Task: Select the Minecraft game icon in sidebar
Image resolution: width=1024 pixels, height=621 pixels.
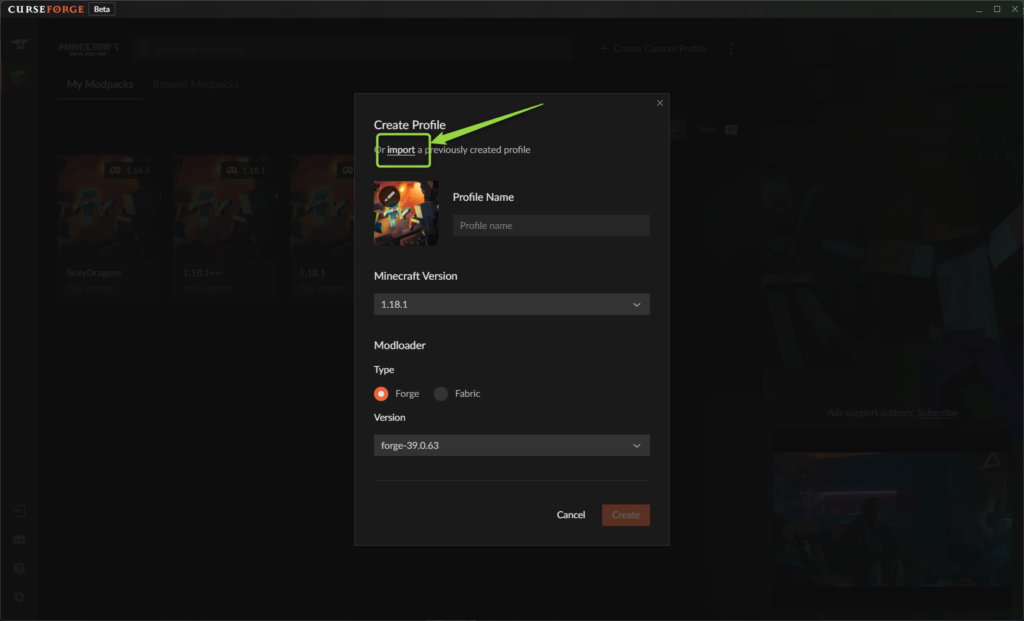Action: (19, 77)
